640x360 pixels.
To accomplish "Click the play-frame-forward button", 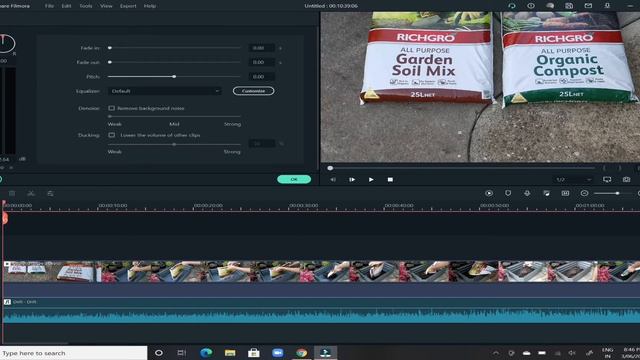I will 352,180.
